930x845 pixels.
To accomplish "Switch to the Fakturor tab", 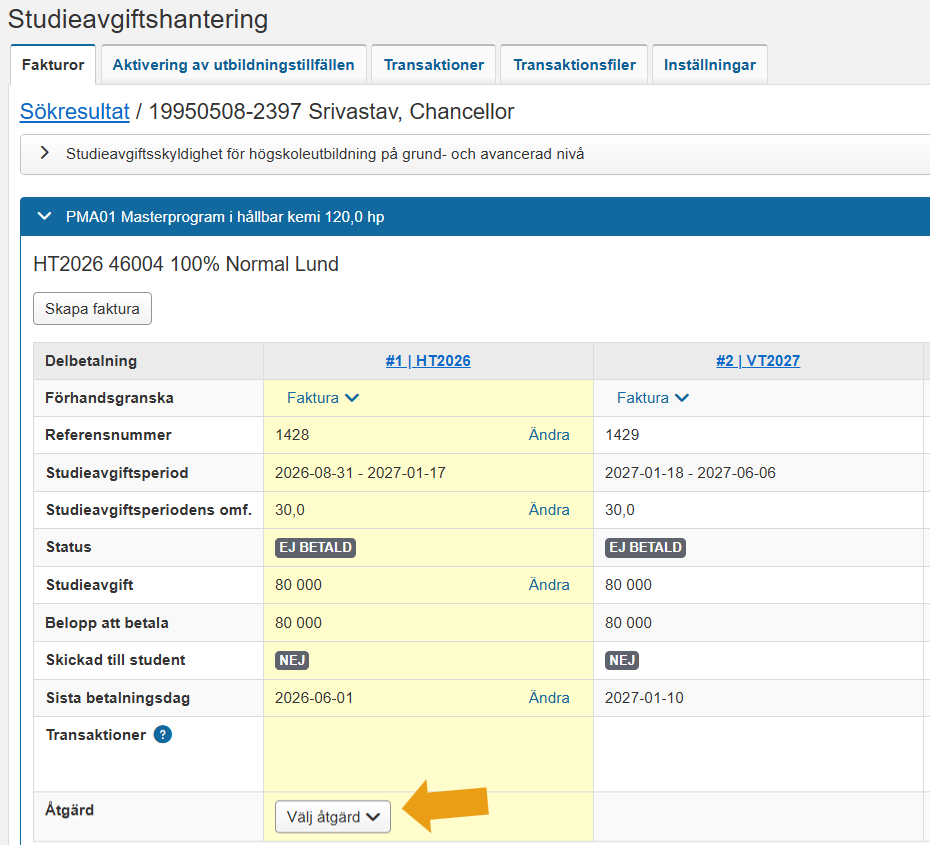I will pyautogui.click(x=53, y=65).
